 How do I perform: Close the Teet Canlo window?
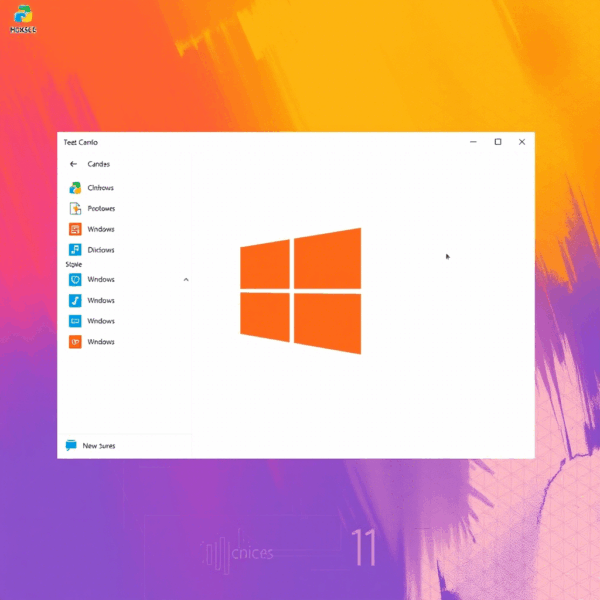click(522, 142)
